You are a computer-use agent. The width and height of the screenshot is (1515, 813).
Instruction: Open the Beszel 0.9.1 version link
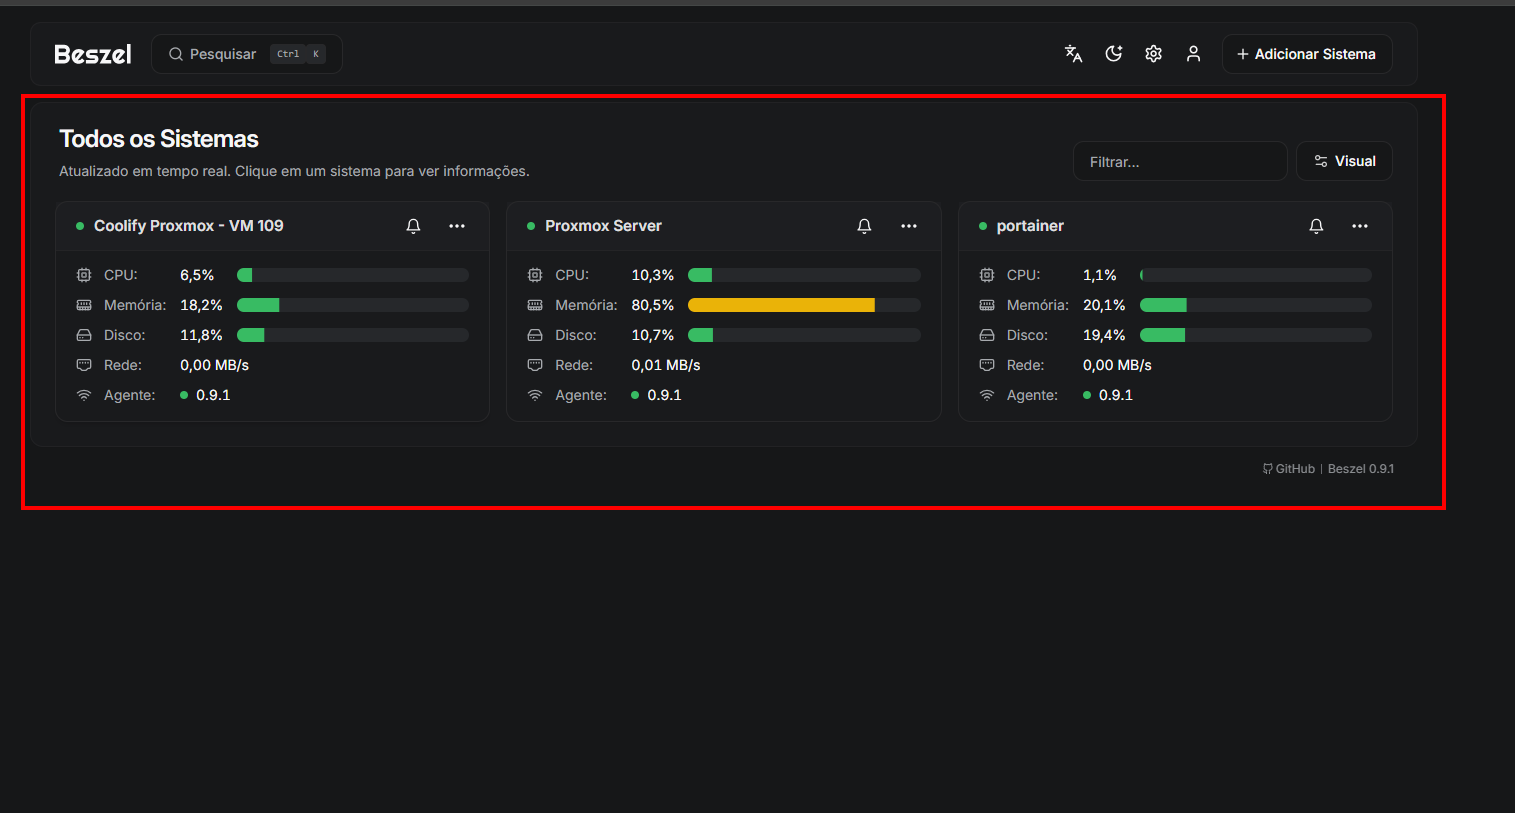tap(1360, 469)
